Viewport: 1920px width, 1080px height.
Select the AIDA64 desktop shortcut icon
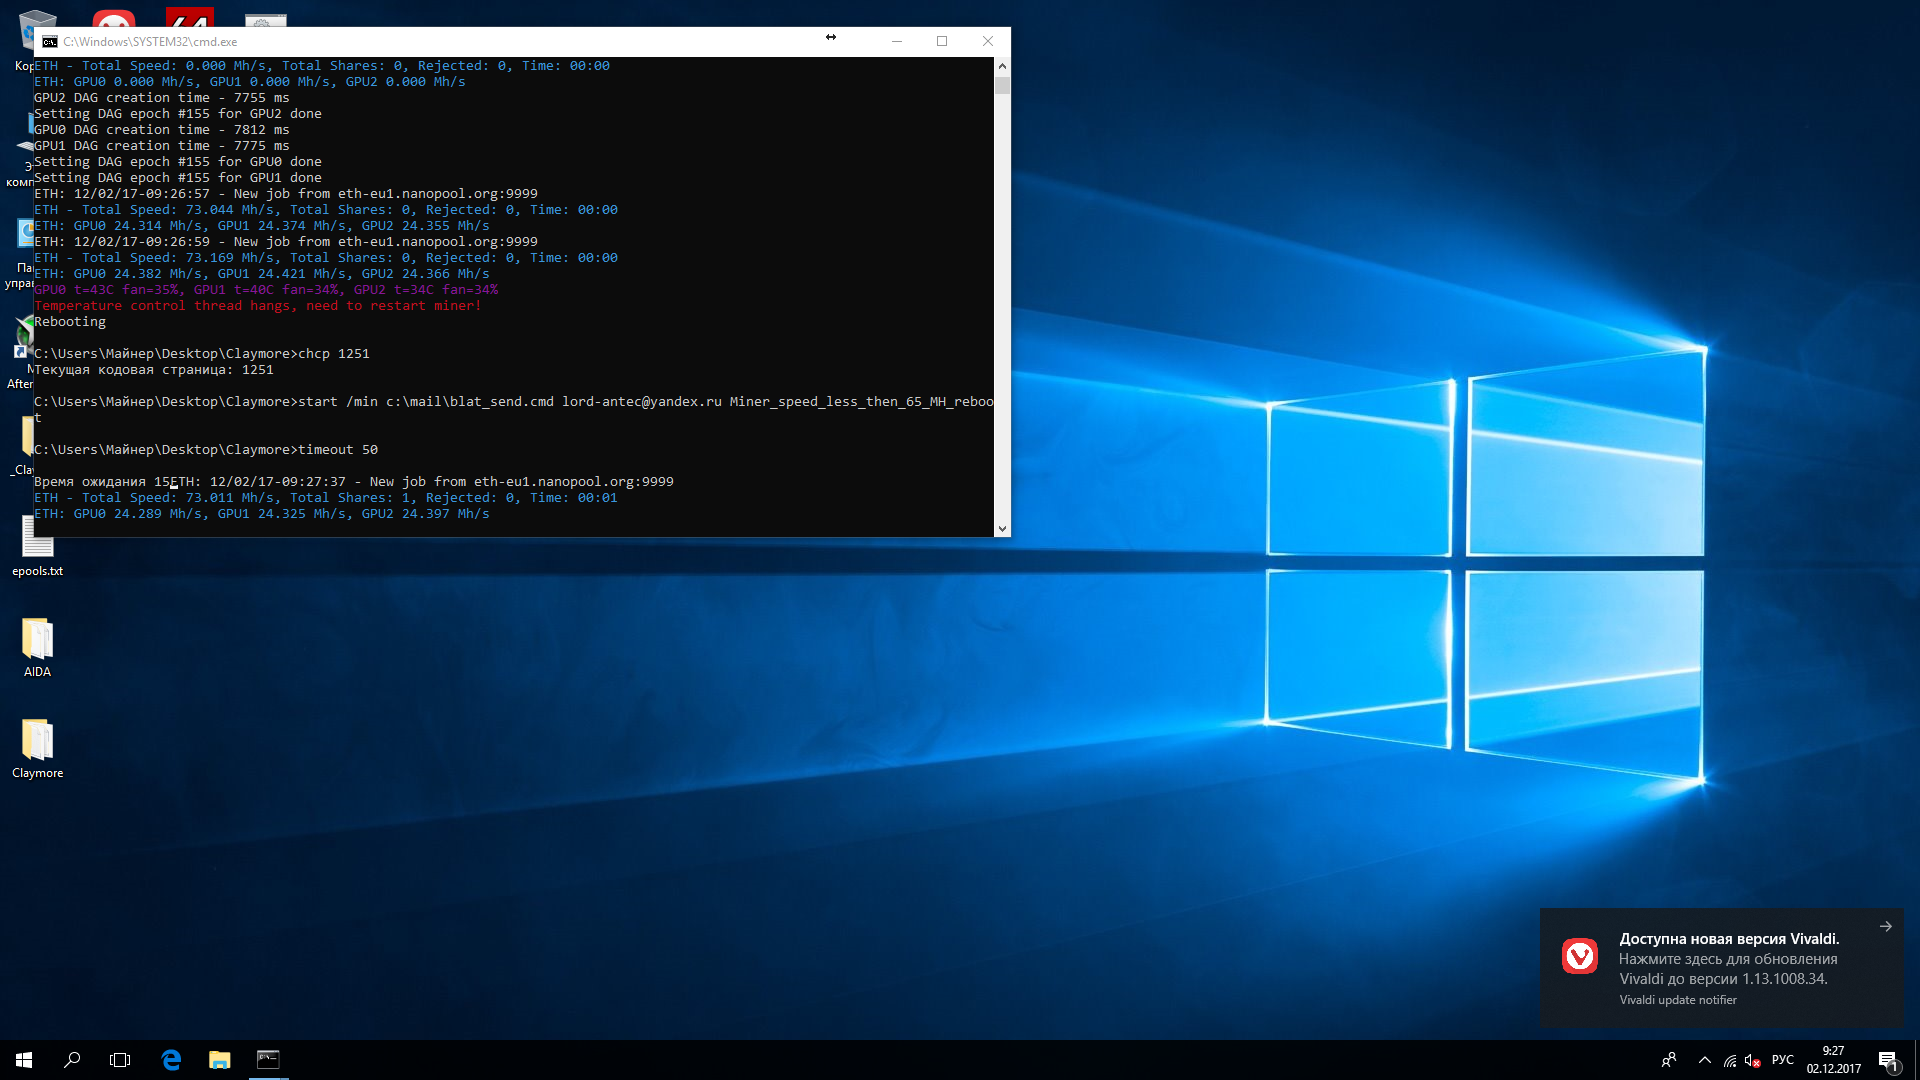point(189,17)
